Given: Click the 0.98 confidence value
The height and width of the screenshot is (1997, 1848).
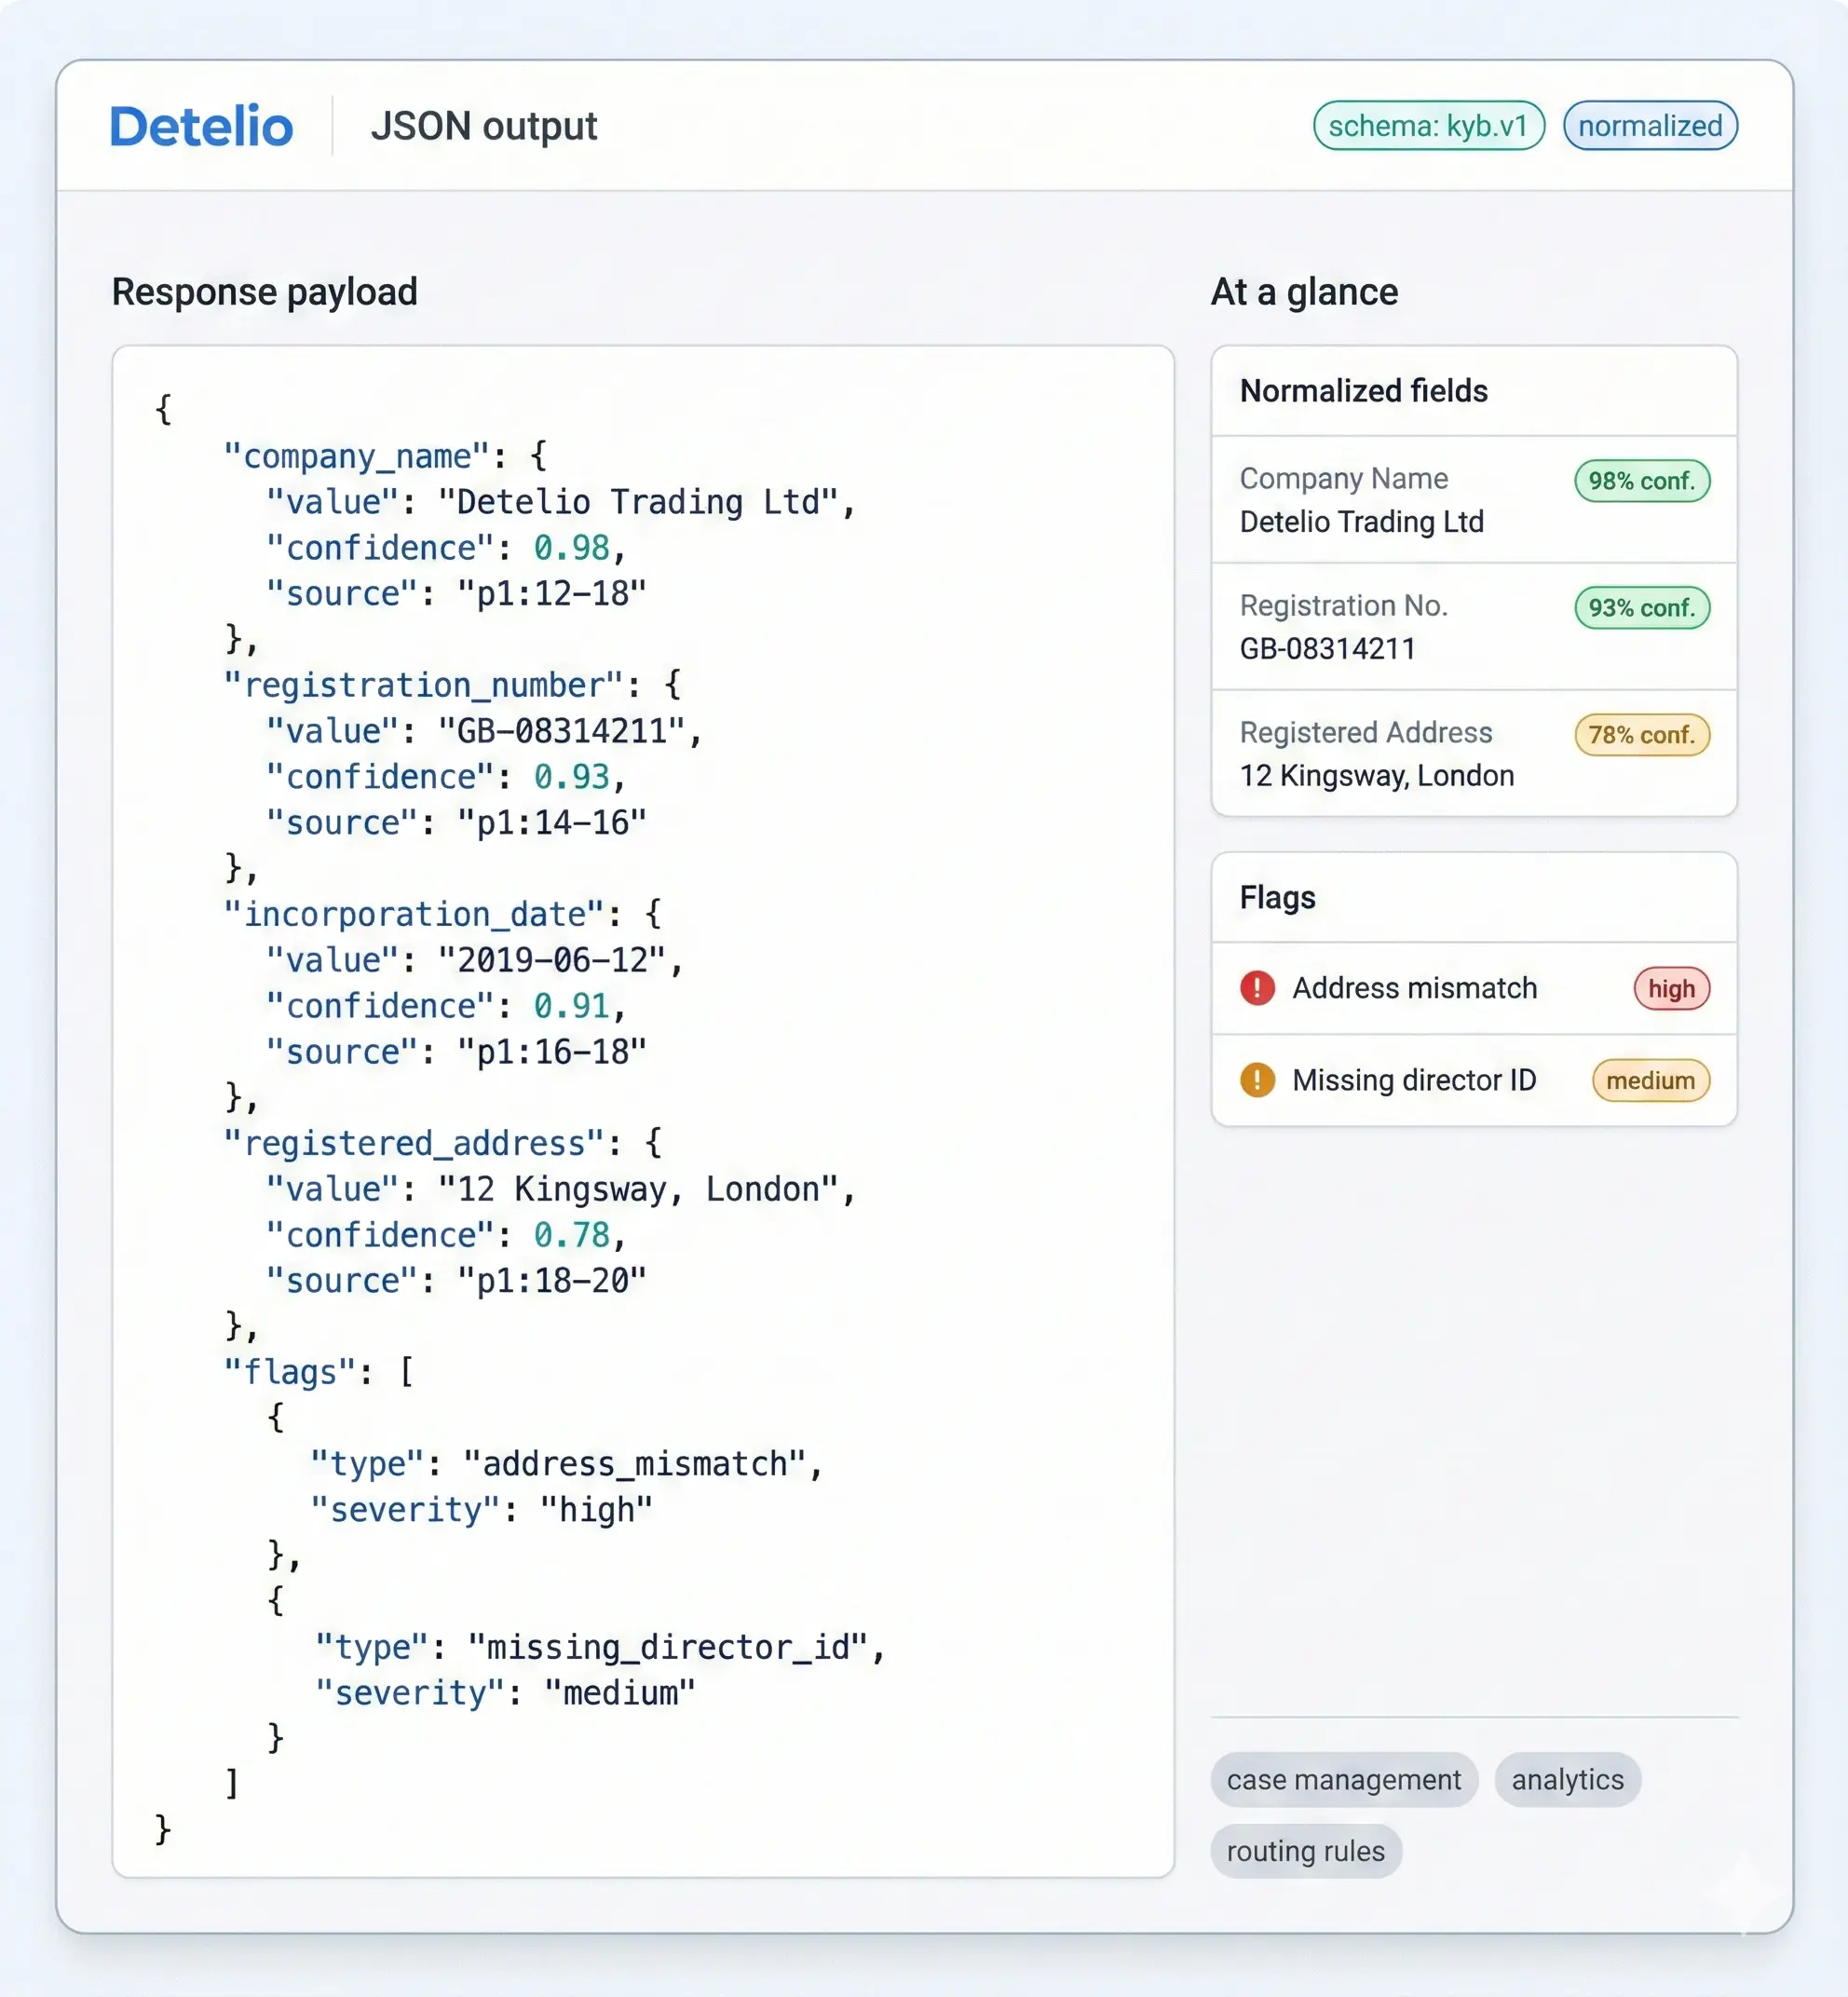Looking at the screenshot, I should [571, 548].
